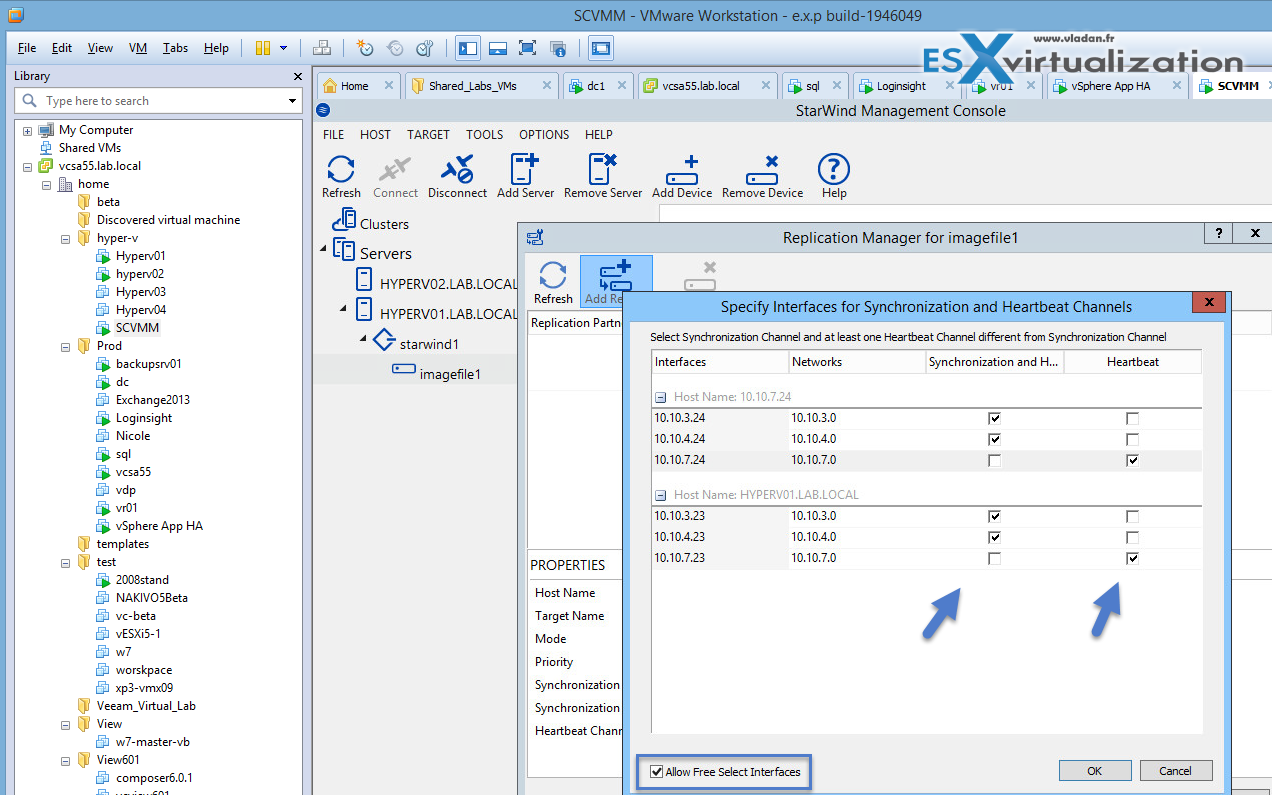Click Refresh in the Replication Manager window
The height and width of the screenshot is (795, 1272).
tap(553, 283)
